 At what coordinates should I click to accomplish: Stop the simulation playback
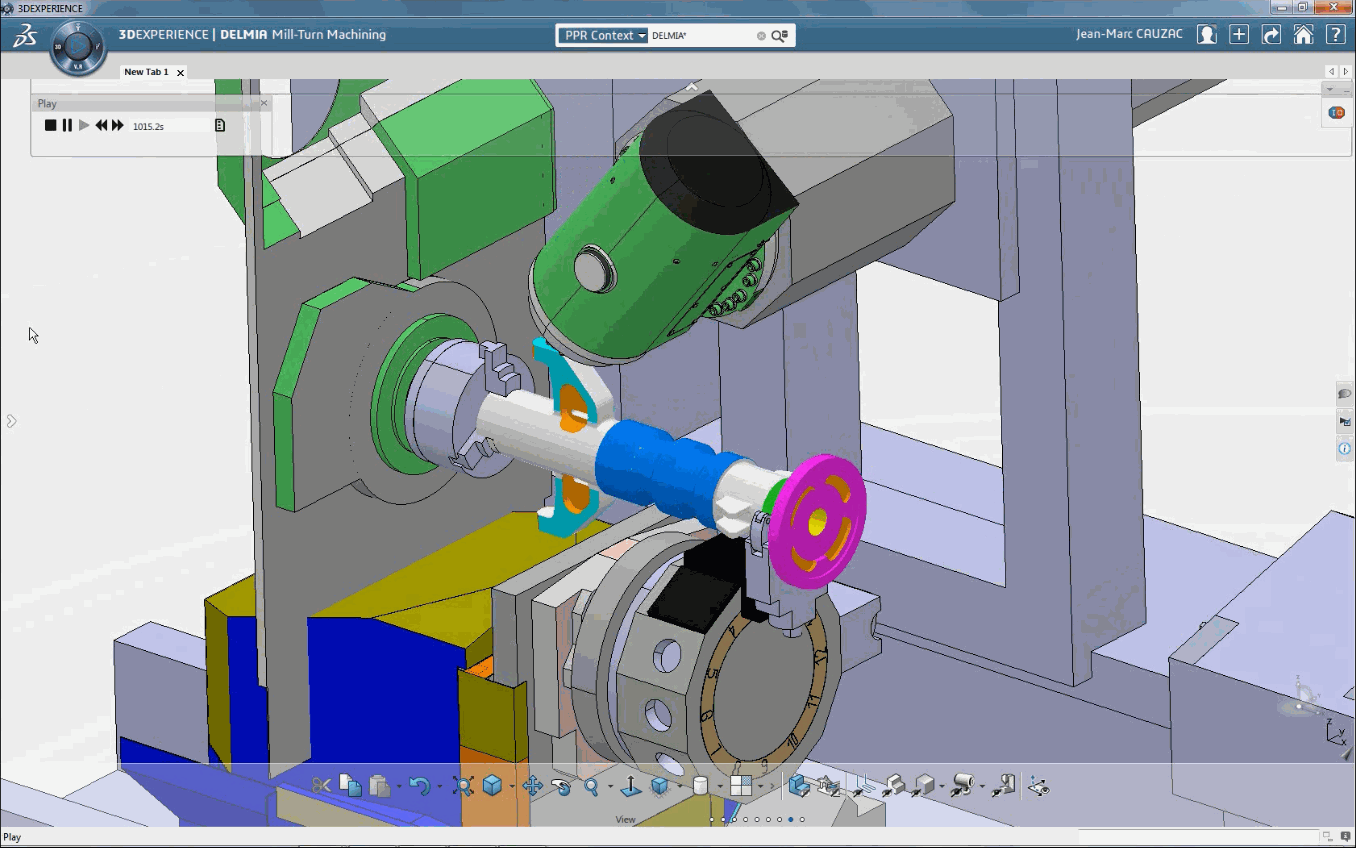[50, 125]
